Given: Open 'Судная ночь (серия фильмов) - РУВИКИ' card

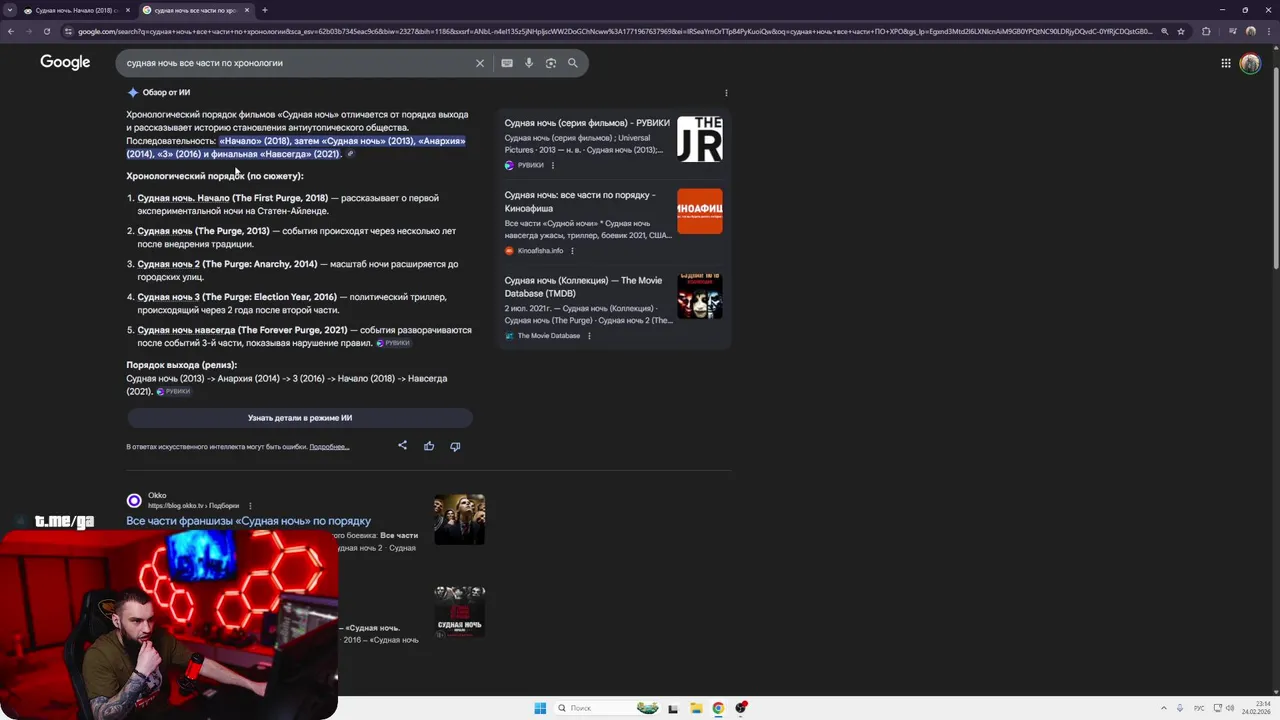Looking at the screenshot, I should tap(587, 123).
